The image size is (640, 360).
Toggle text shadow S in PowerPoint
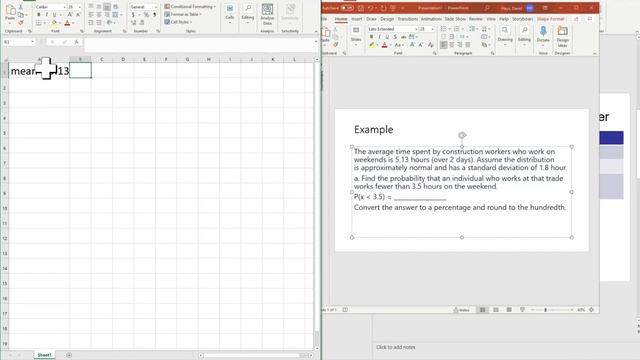[395, 37]
